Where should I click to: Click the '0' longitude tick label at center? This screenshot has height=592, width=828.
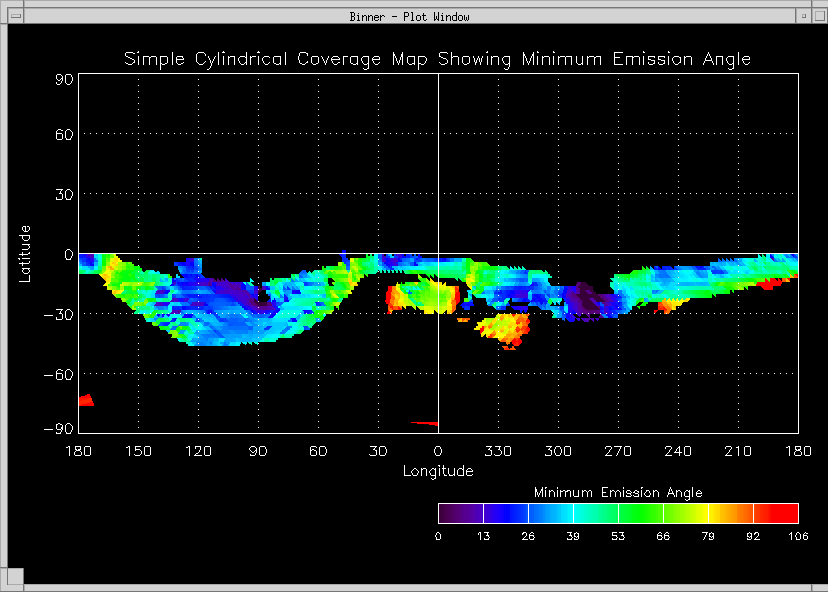point(437,451)
